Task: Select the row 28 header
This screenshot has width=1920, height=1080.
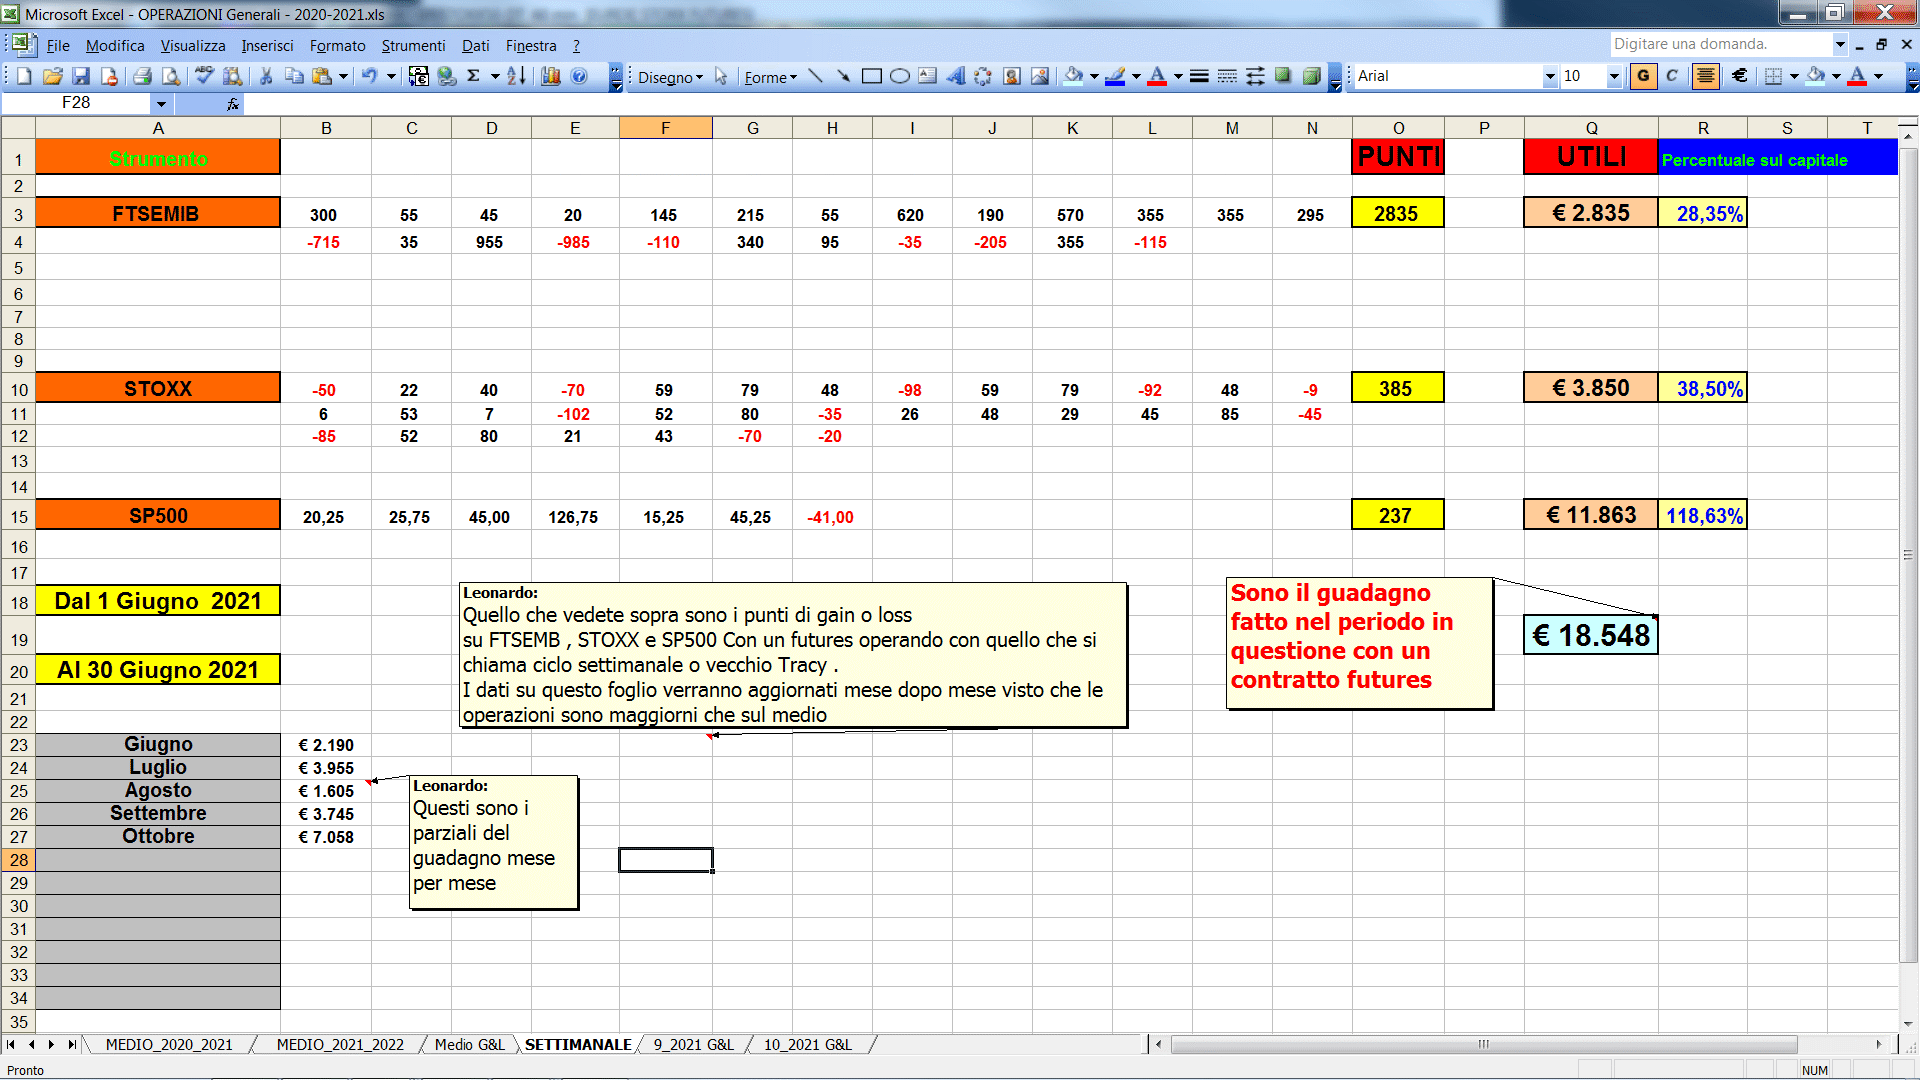Action: pyautogui.click(x=18, y=860)
